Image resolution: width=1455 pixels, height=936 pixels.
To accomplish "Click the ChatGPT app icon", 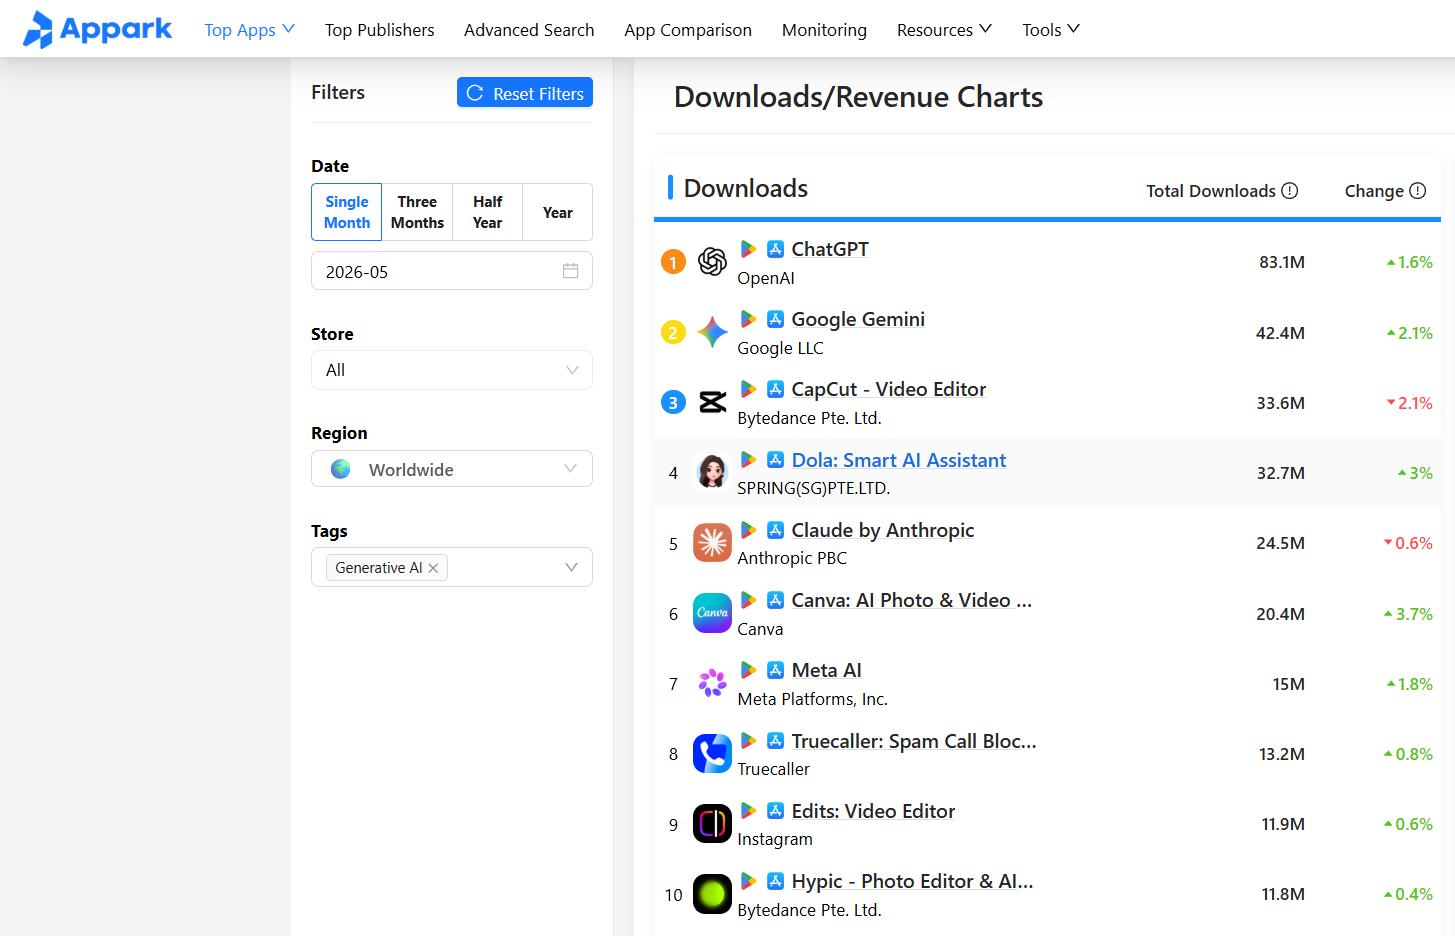I will tap(712, 262).
